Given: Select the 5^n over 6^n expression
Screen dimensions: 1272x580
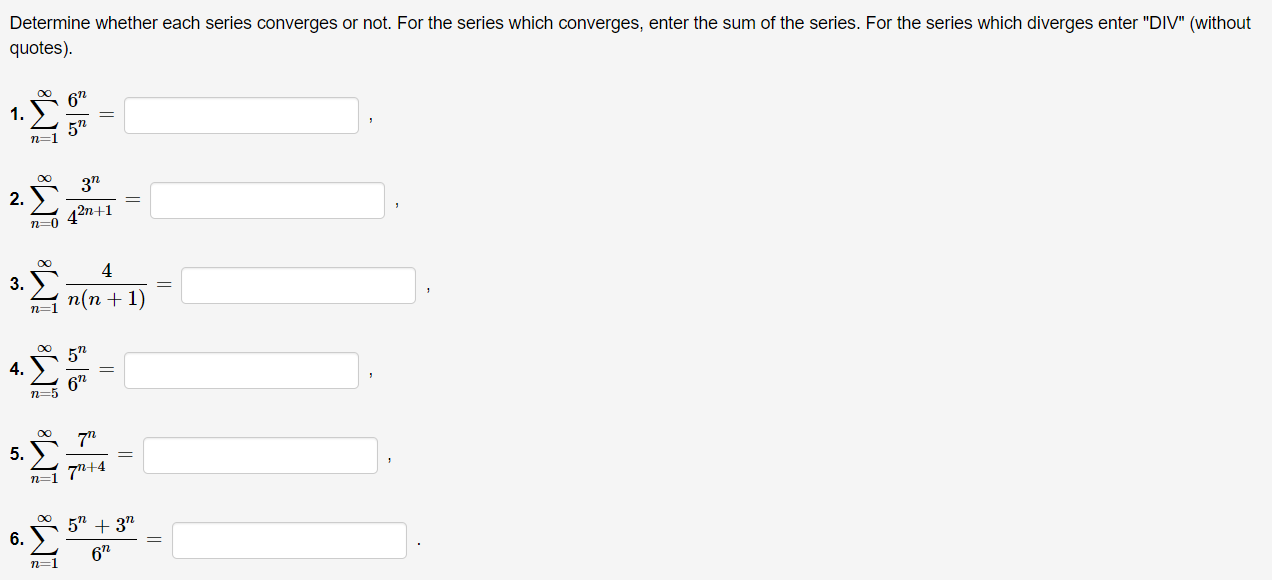Looking at the screenshot, I should [78, 369].
